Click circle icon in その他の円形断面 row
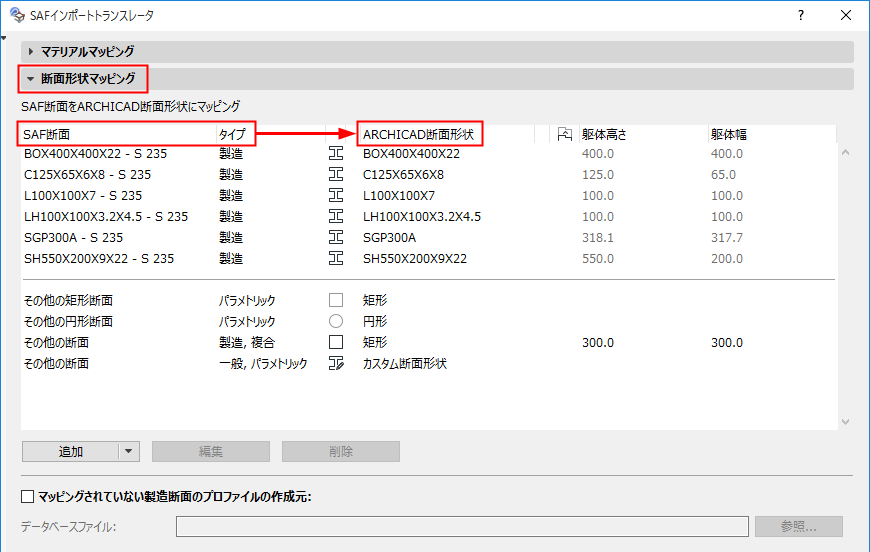 coord(336,321)
